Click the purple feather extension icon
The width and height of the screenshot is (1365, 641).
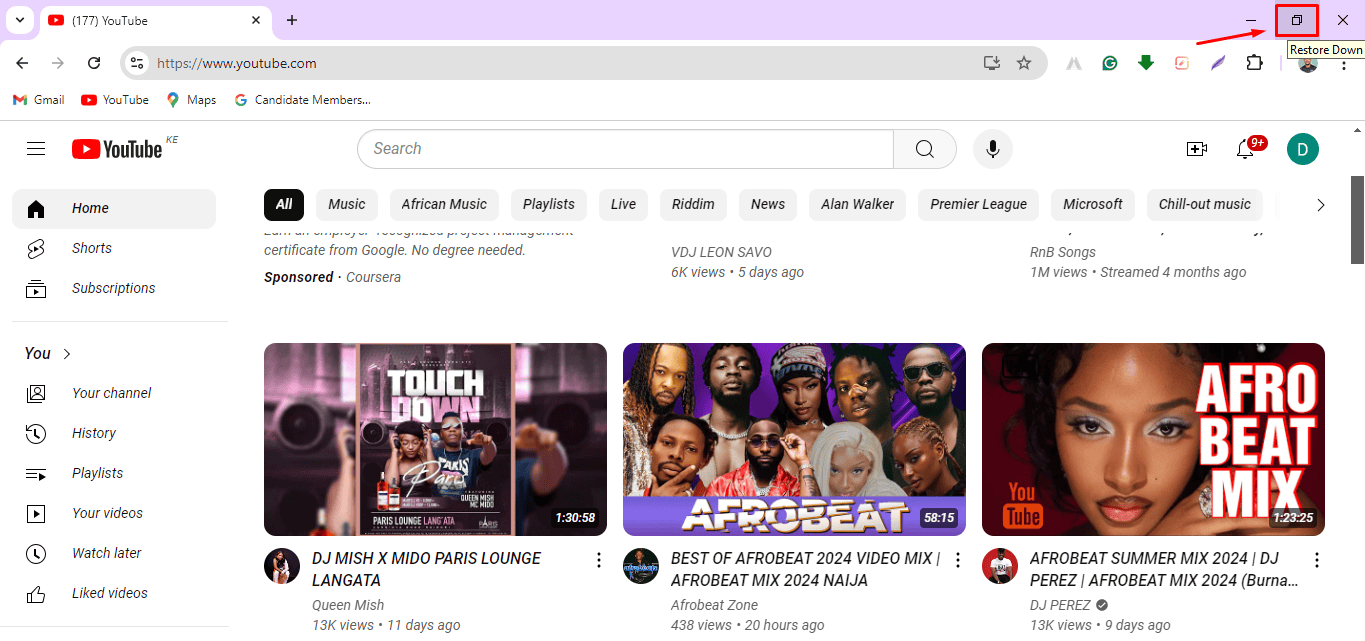click(x=1218, y=63)
